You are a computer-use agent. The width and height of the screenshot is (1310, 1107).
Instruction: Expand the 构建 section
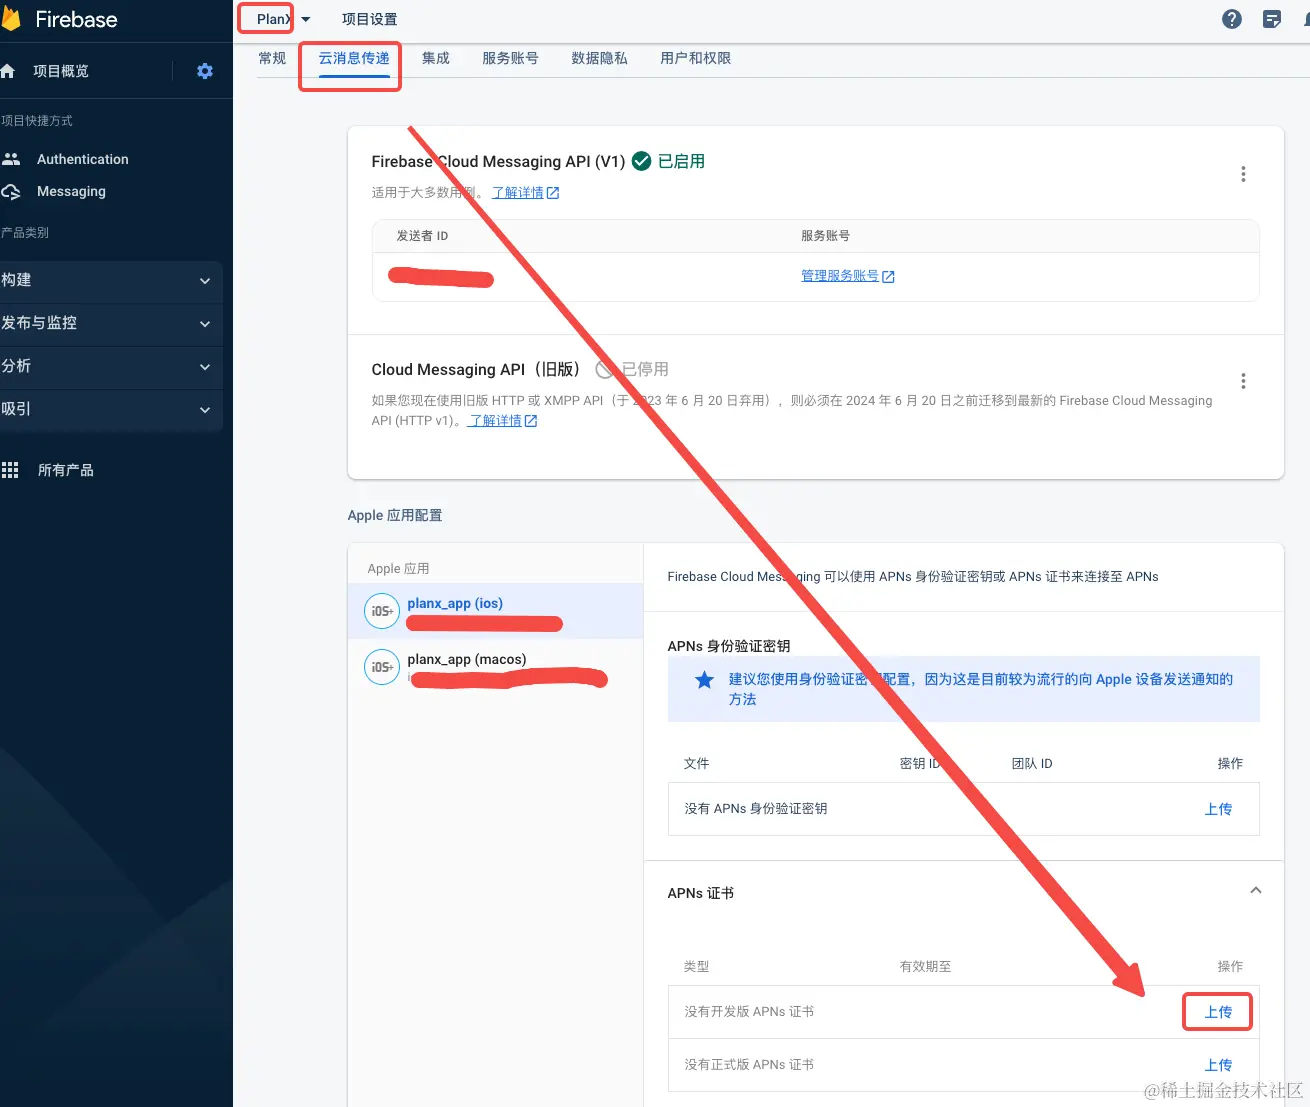tap(111, 280)
